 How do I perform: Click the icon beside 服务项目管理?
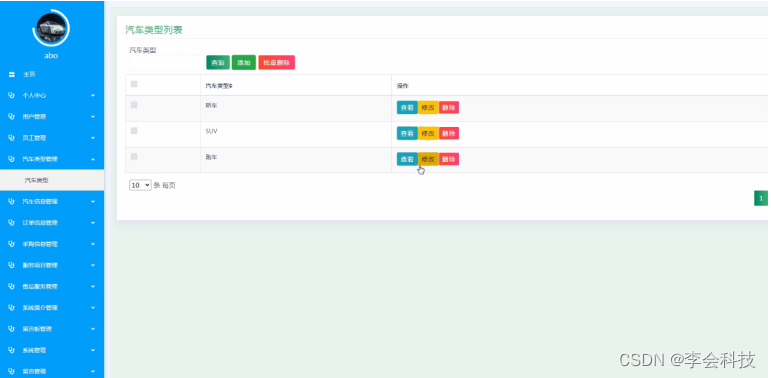[x=12, y=265]
